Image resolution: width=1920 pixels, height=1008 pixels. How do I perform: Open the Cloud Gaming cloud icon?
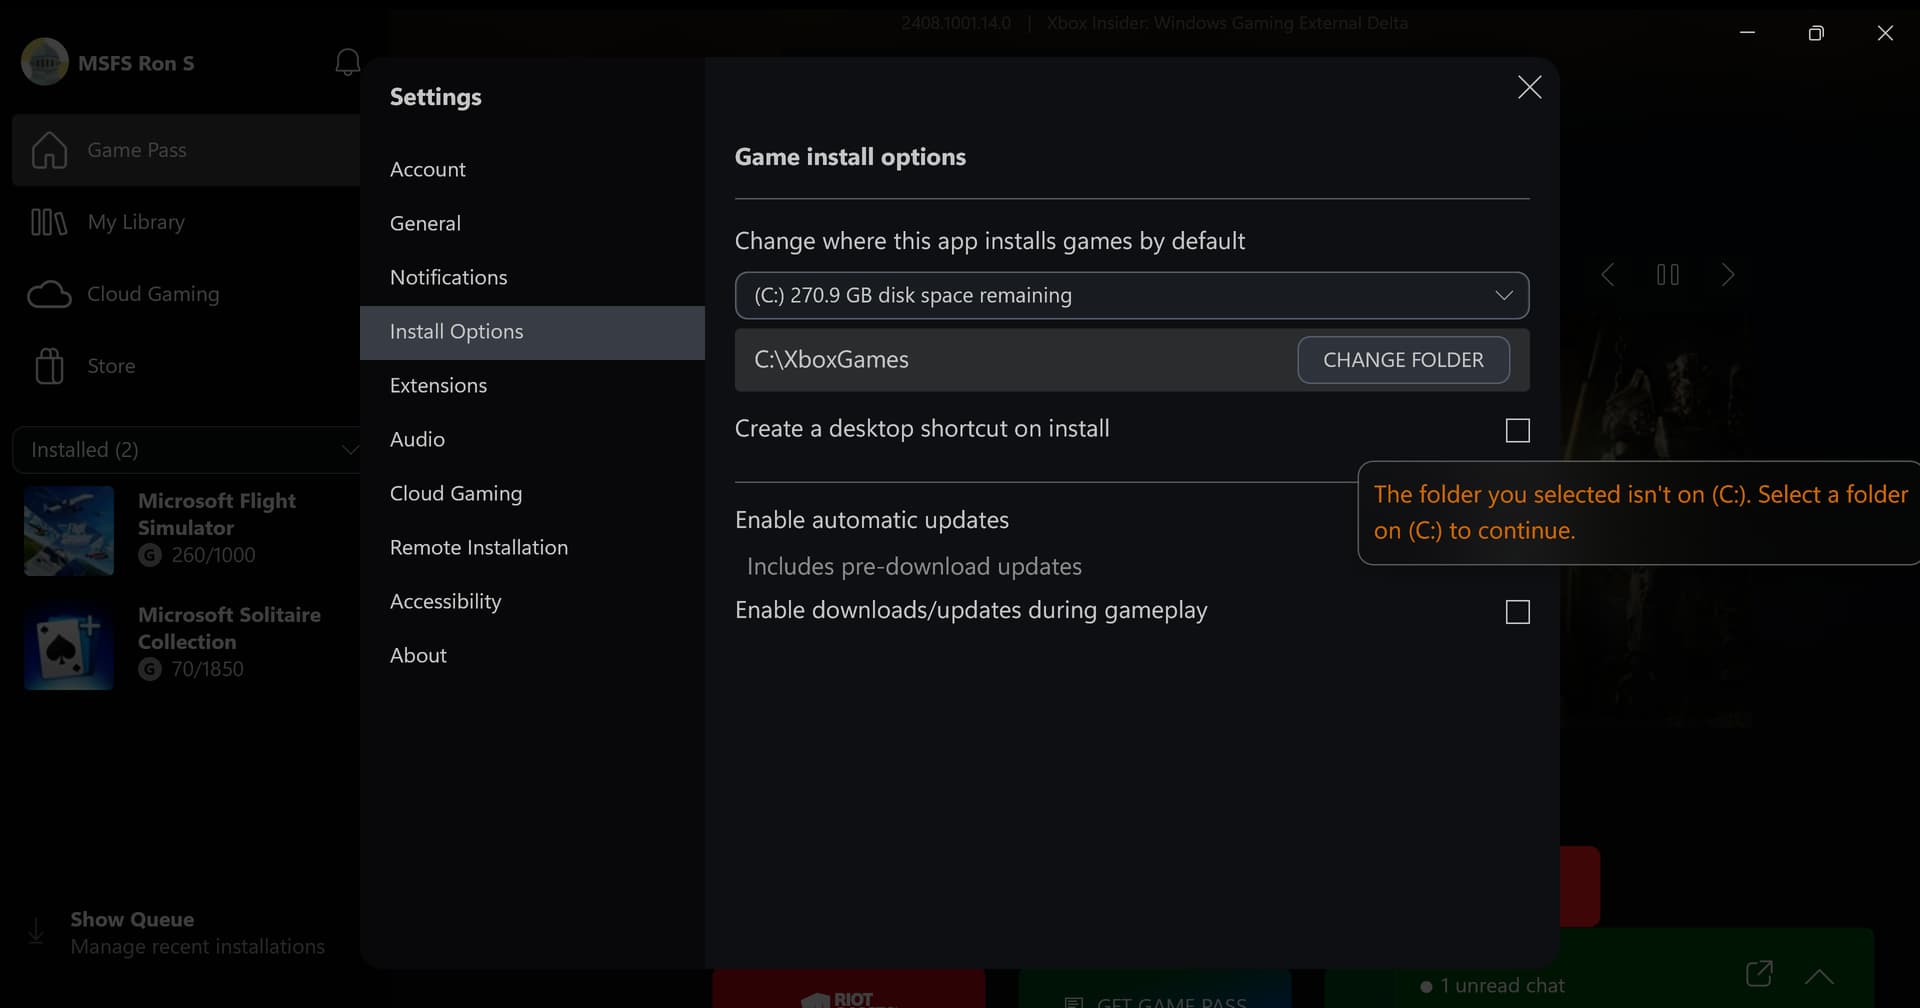49,294
